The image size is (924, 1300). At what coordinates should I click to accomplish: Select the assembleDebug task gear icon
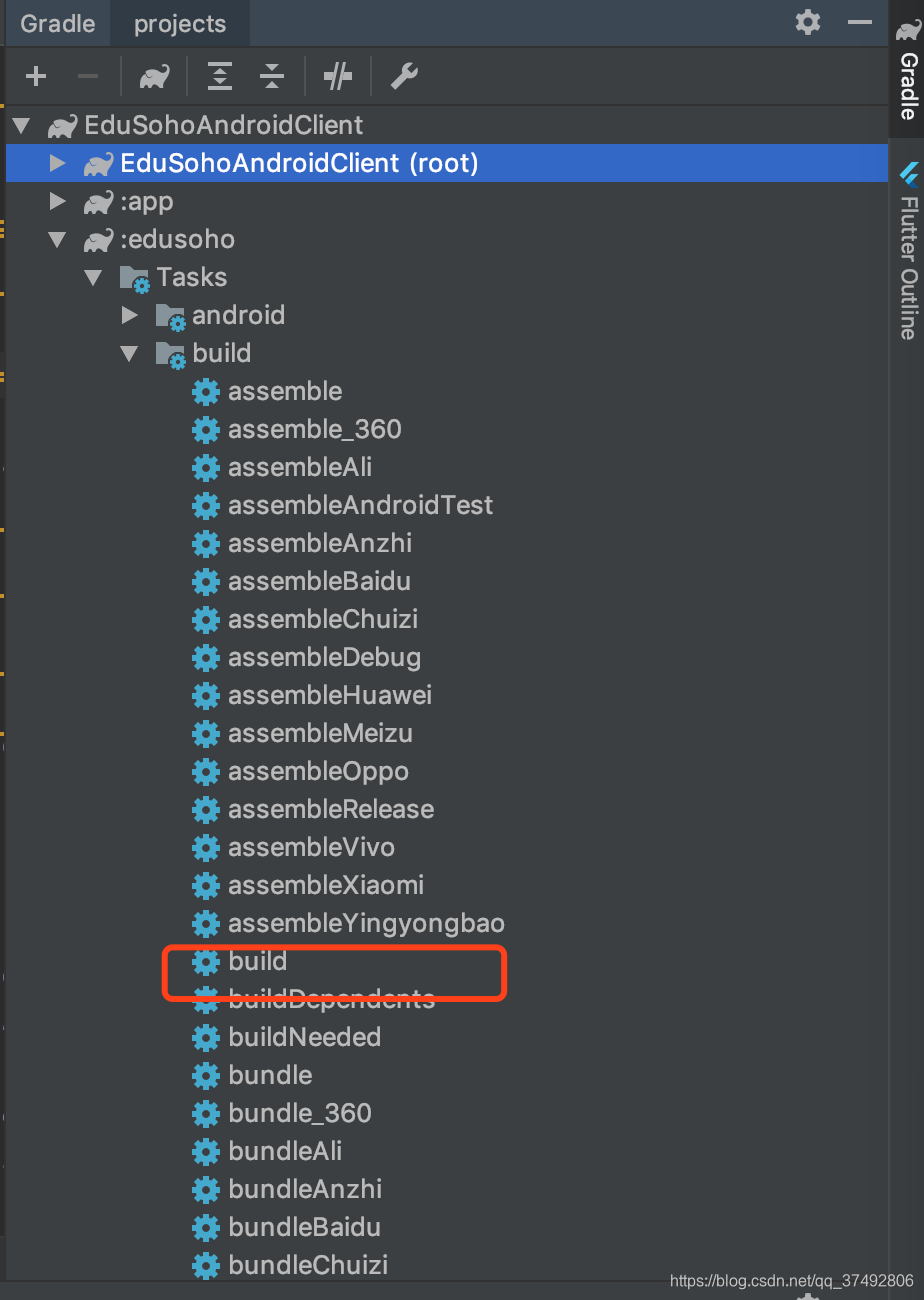pyautogui.click(x=204, y=658)
